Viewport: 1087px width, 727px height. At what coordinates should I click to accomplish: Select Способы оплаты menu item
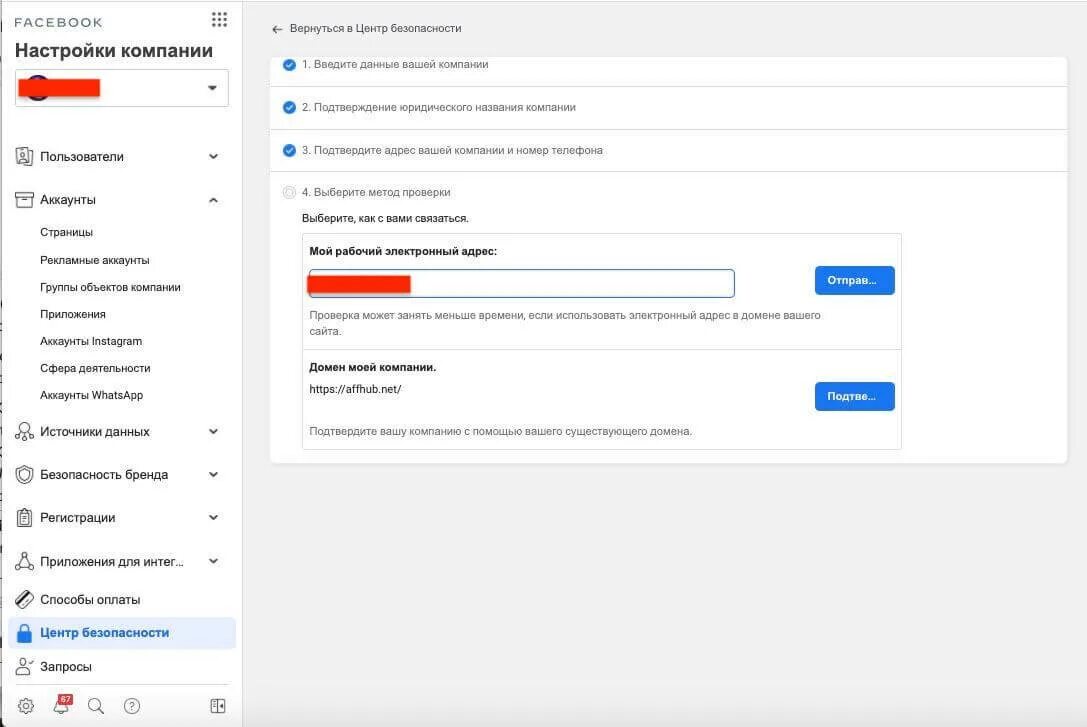click(x=122, y=599)
